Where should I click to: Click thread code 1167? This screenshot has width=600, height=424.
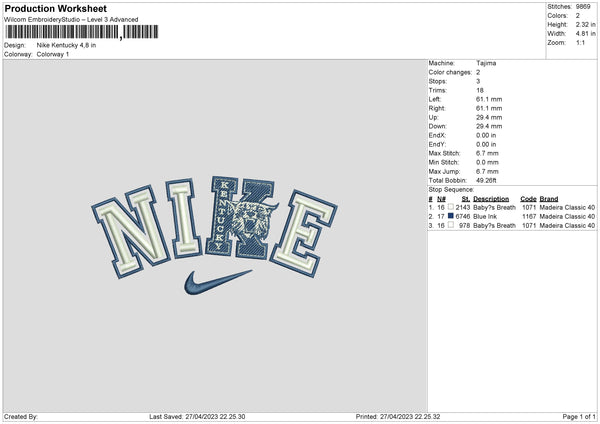tap(529, 217)
